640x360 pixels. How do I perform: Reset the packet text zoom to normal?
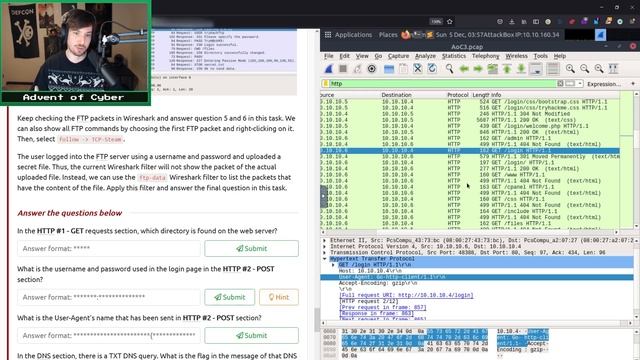coord(599,69)
